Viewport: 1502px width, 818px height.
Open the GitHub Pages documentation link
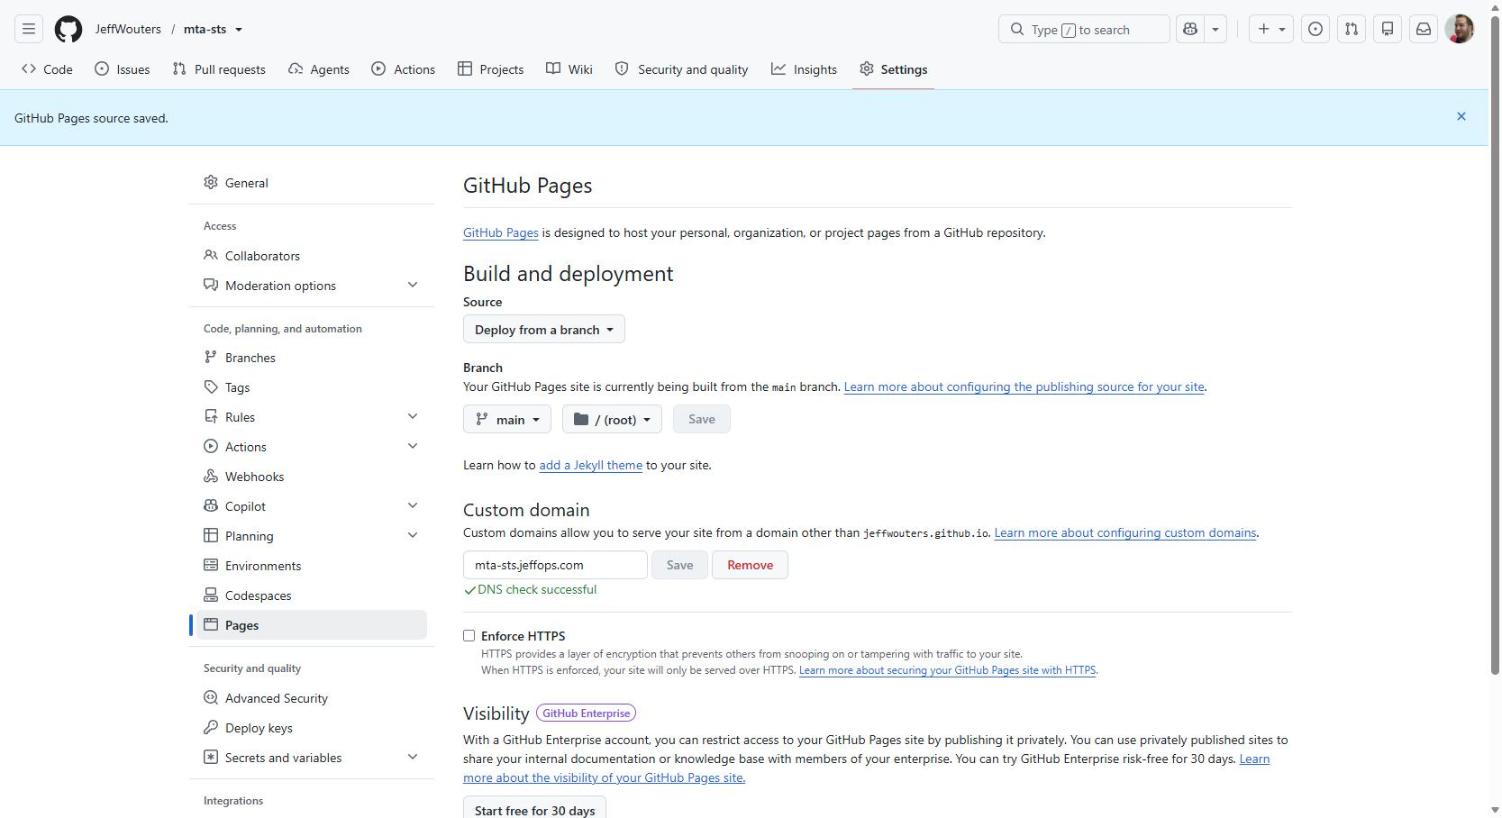501,233
